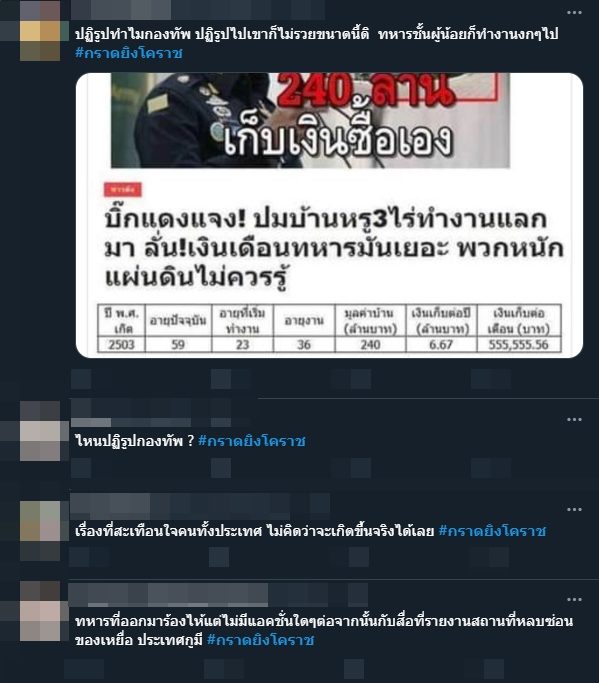Open the attached บิ๊กแดงแจง news image

tap(329, 215)
